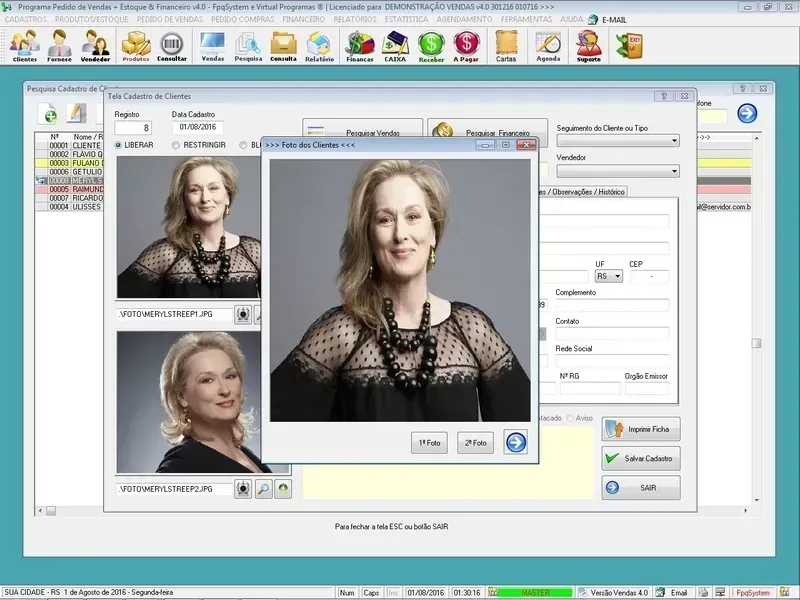
Task: Open the CAIXA cash register icon
Action: coord(395,45)
